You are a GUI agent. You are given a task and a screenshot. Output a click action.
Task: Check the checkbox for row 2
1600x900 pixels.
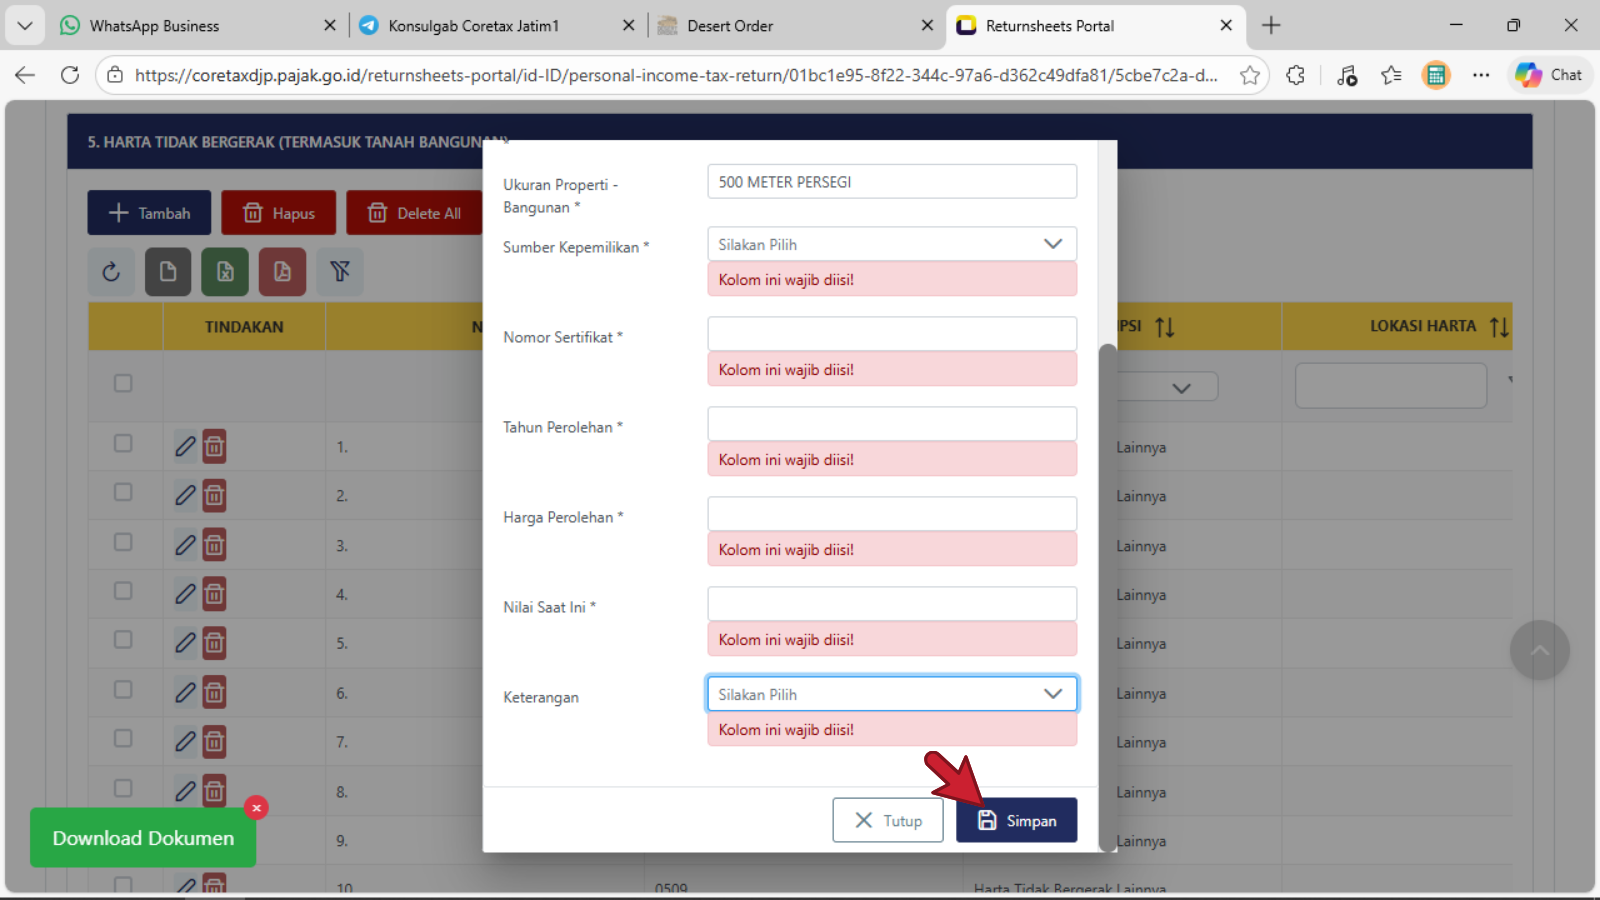coord(123,493)
